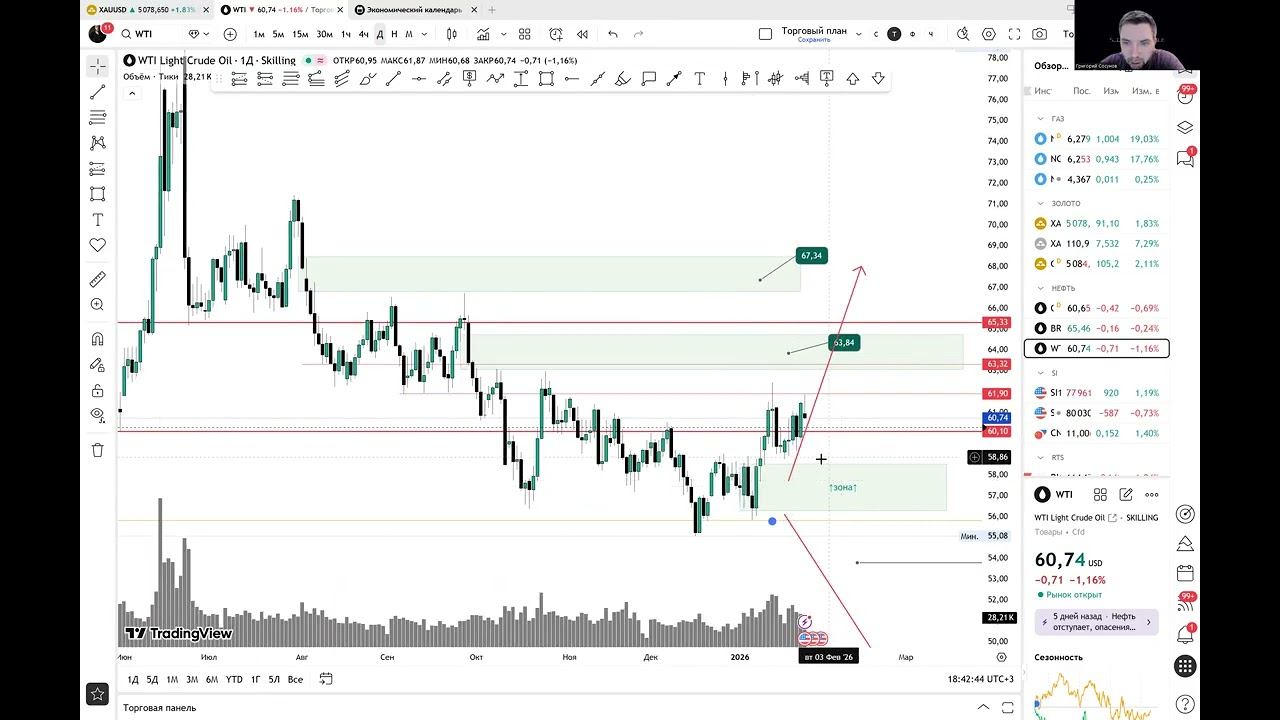The width and height of the screenshot is (1280, 720).
Task: Undo the last chart action
Action: tap(613, 34)
